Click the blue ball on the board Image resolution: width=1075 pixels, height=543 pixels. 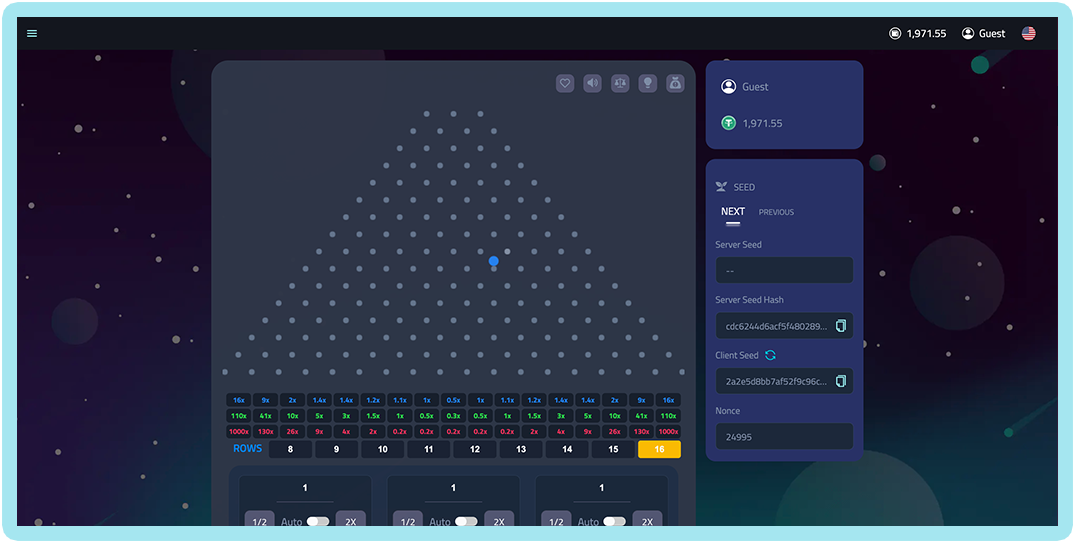pos(494,261)
